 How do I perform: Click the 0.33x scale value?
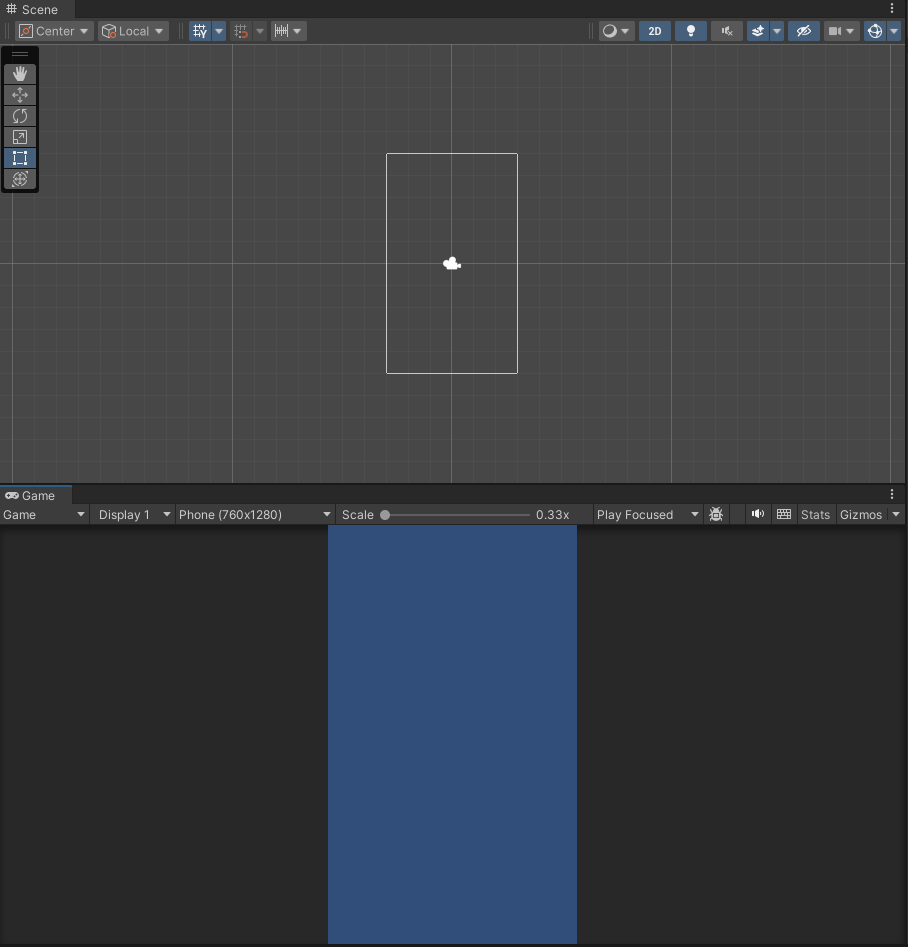click(552, 515)
